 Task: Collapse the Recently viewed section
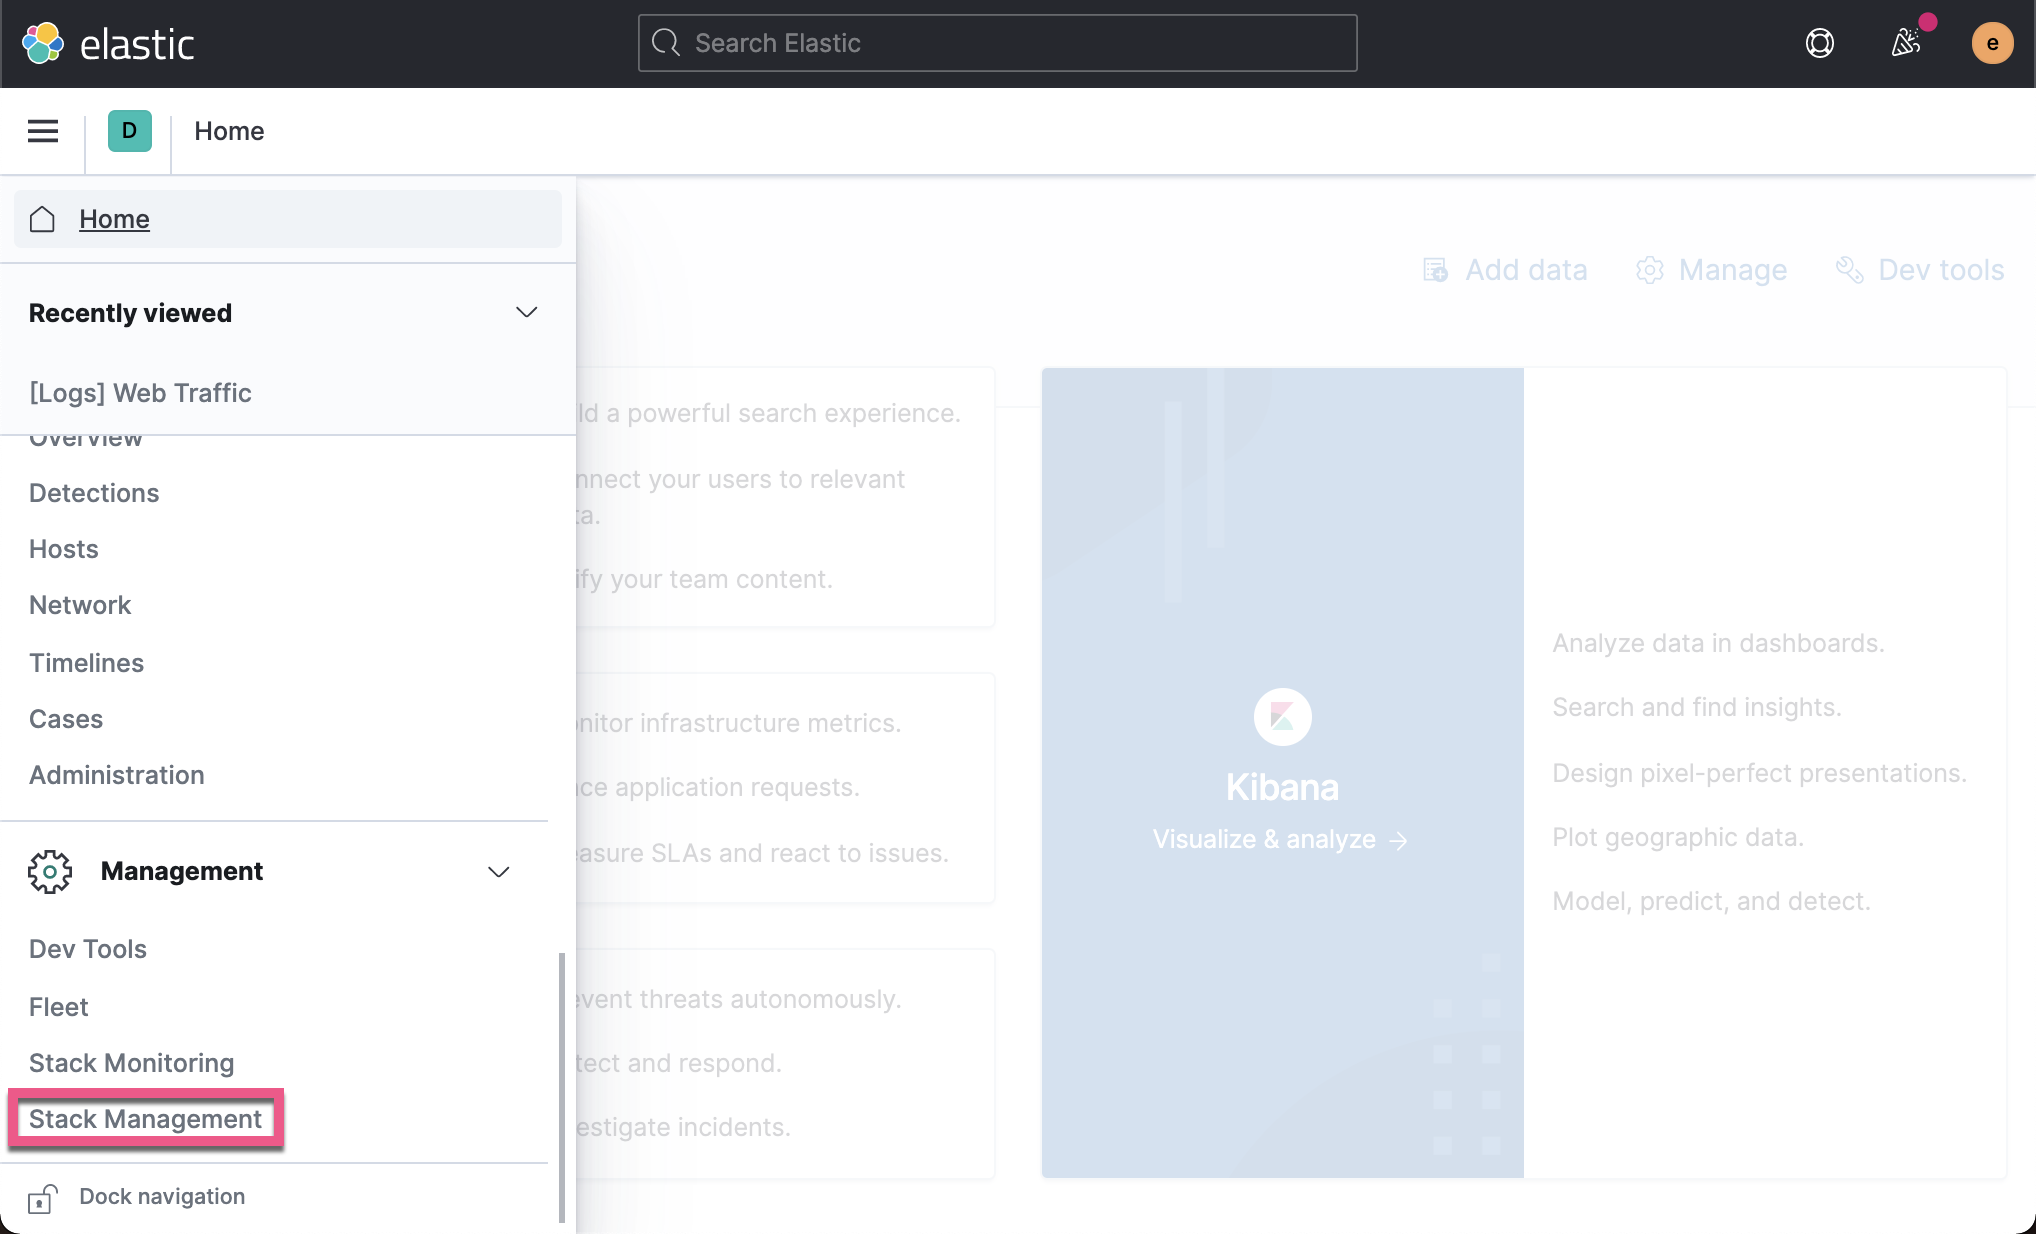[x=526, y=313]
